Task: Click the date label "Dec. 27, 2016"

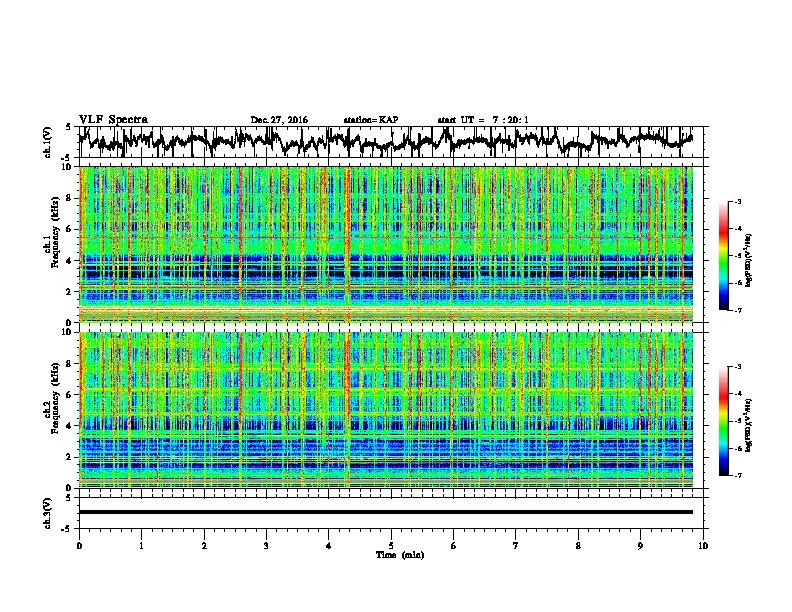Action: click(x=279, y=120)
